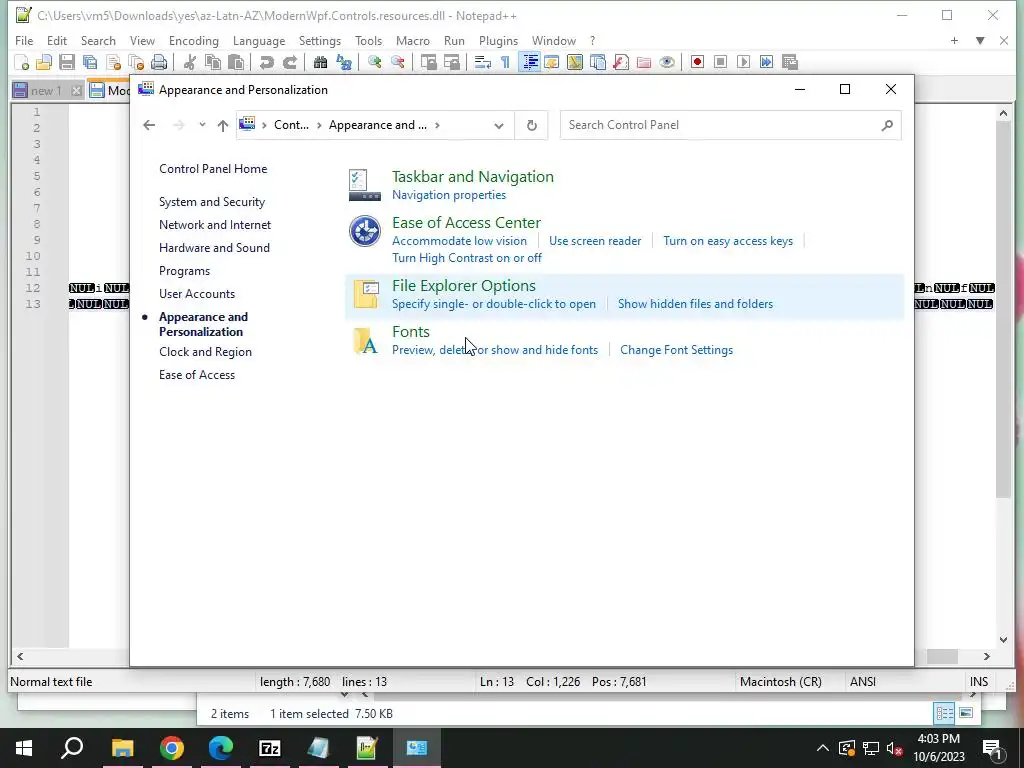The width and height of the screenshot is (1024, 768).
Task: Click Notepad++ Paste toolbar icon
Action: tap(236, 62)
